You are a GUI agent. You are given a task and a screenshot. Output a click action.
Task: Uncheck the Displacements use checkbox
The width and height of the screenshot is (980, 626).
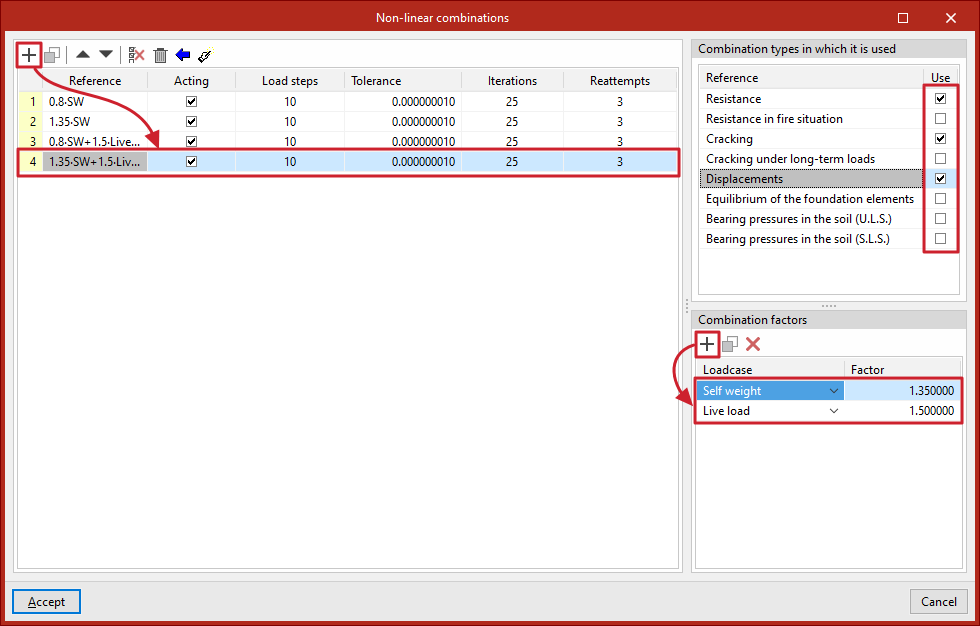(x=940, y=179)
